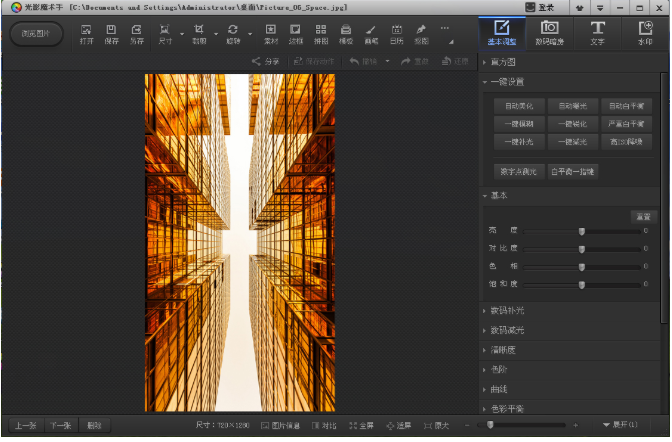Toggle 全屏 (fullscreen) mode in bottom bar
Screen dimensions: 672x442
tap(361, 426)
